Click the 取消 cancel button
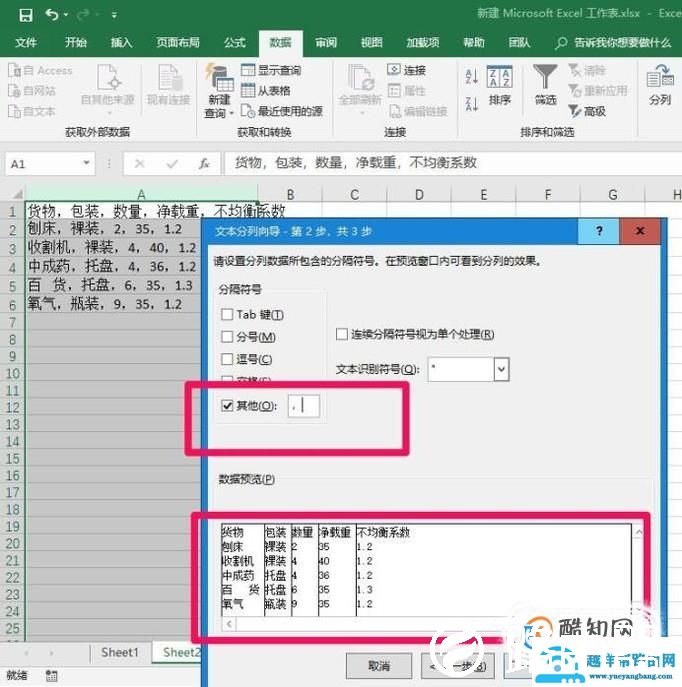The width and height of the screenshot is (682, 687). pyautogui.click(x=379, y=666)
